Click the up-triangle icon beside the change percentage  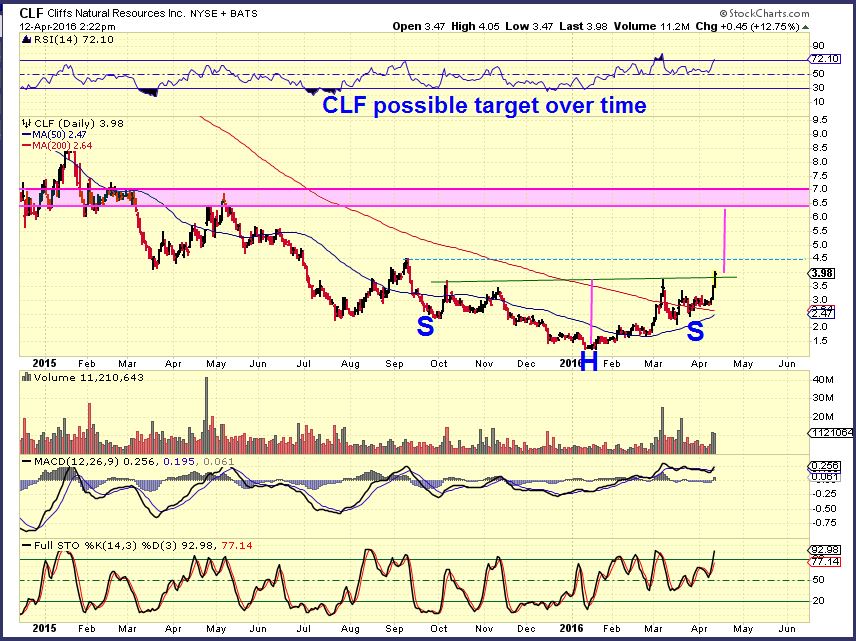(806, 27)
